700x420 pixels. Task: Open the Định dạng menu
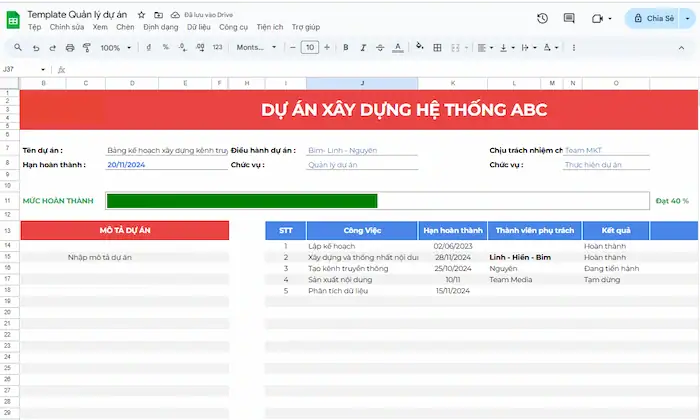pos(161,27)
